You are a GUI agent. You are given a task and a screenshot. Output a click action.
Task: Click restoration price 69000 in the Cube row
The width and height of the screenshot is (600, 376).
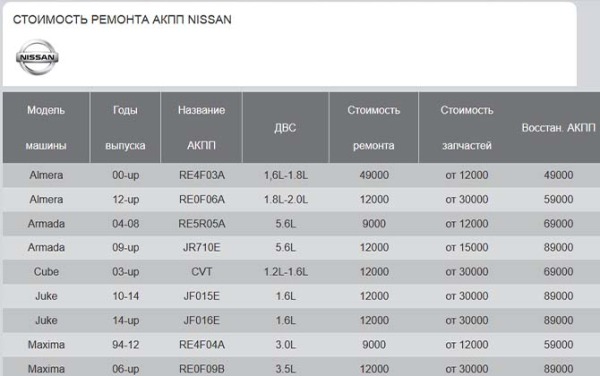click(x=559, y=272)
